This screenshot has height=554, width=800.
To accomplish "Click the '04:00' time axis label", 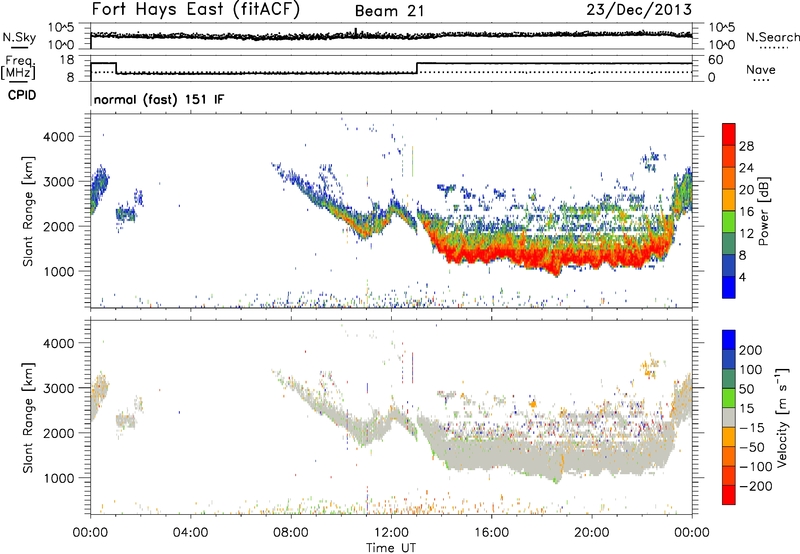I will tap(191, 533).
